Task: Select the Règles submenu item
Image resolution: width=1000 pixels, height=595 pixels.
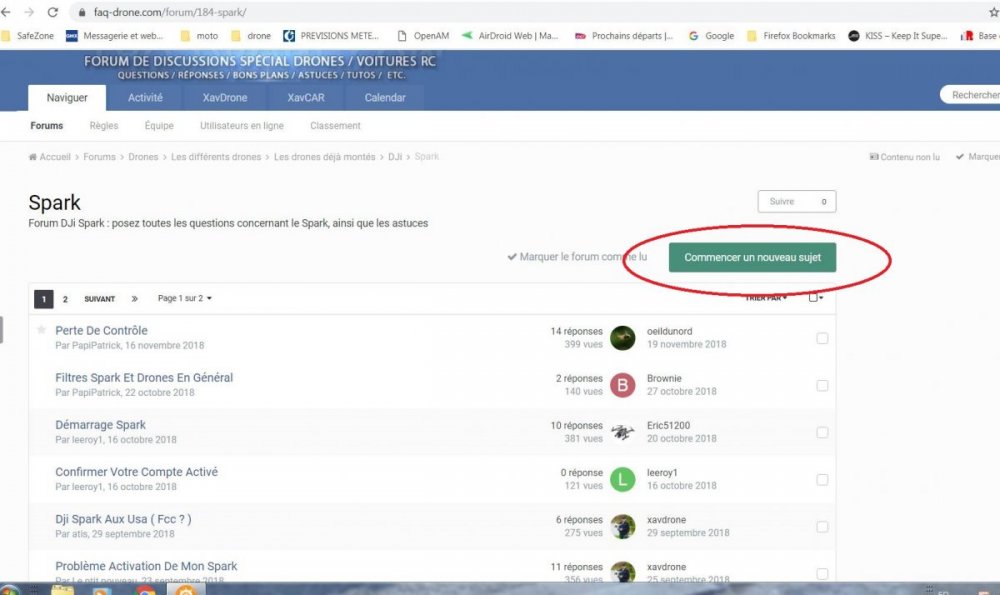Action: [104, 126]
